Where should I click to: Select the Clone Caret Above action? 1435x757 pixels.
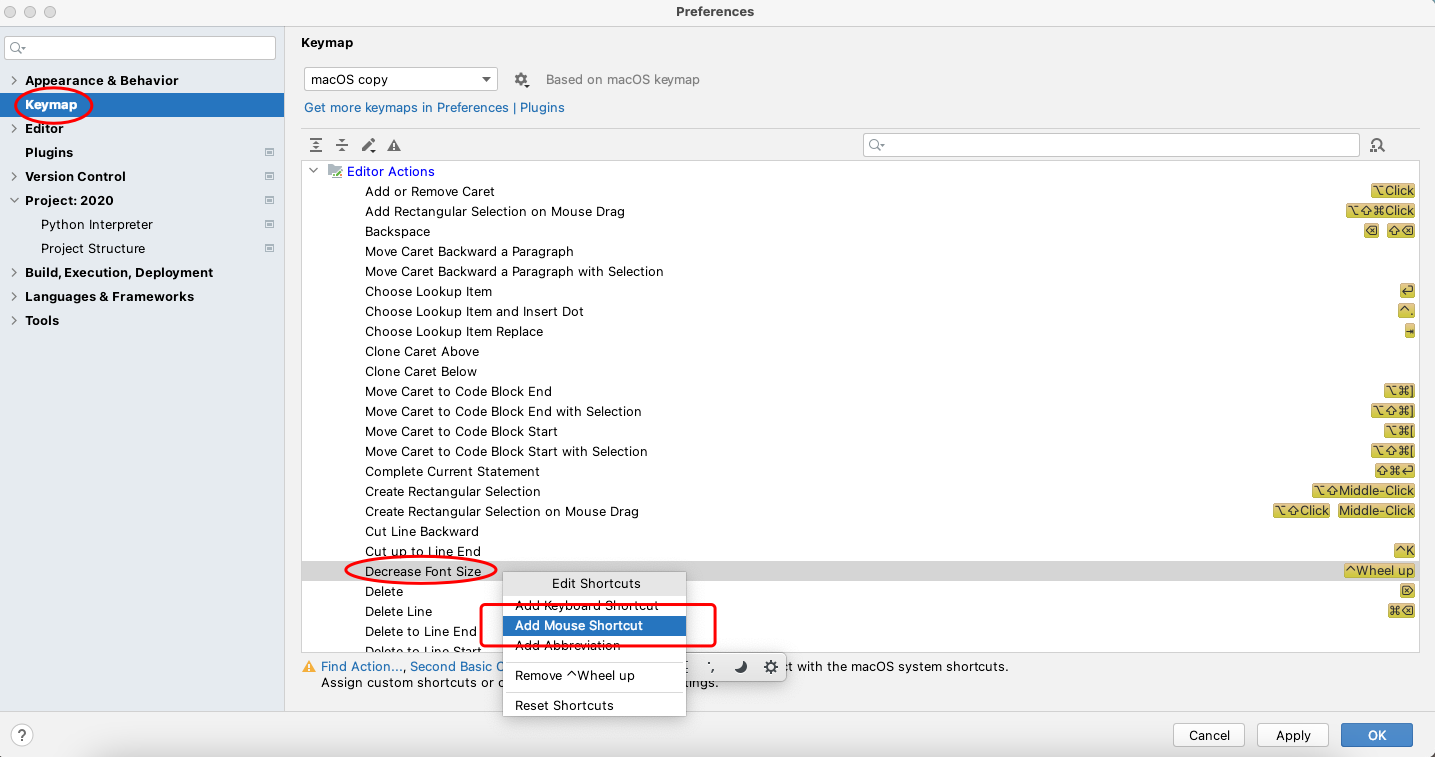click(x=860, y=351)
